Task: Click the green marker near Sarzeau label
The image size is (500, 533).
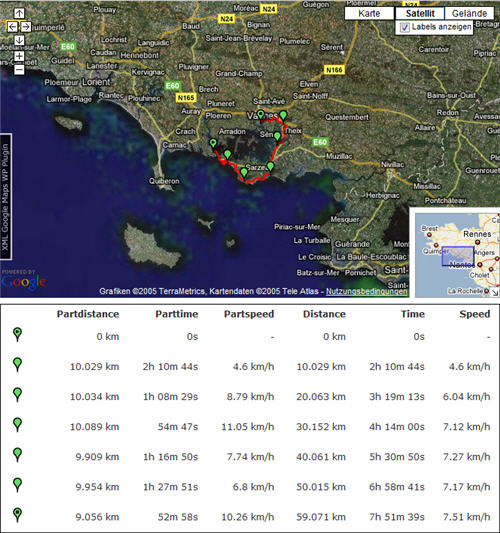Action: point(270,167)
